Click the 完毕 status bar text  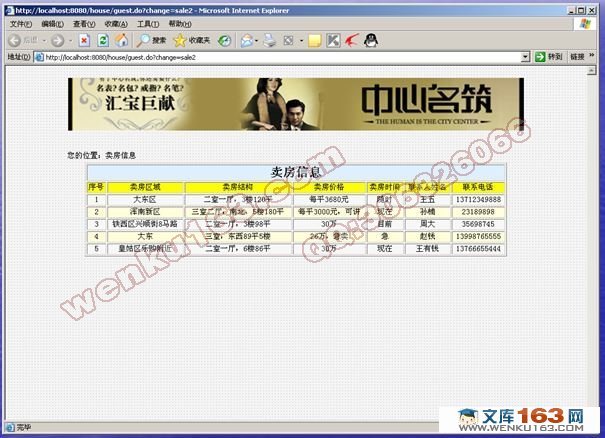(24, 427)
